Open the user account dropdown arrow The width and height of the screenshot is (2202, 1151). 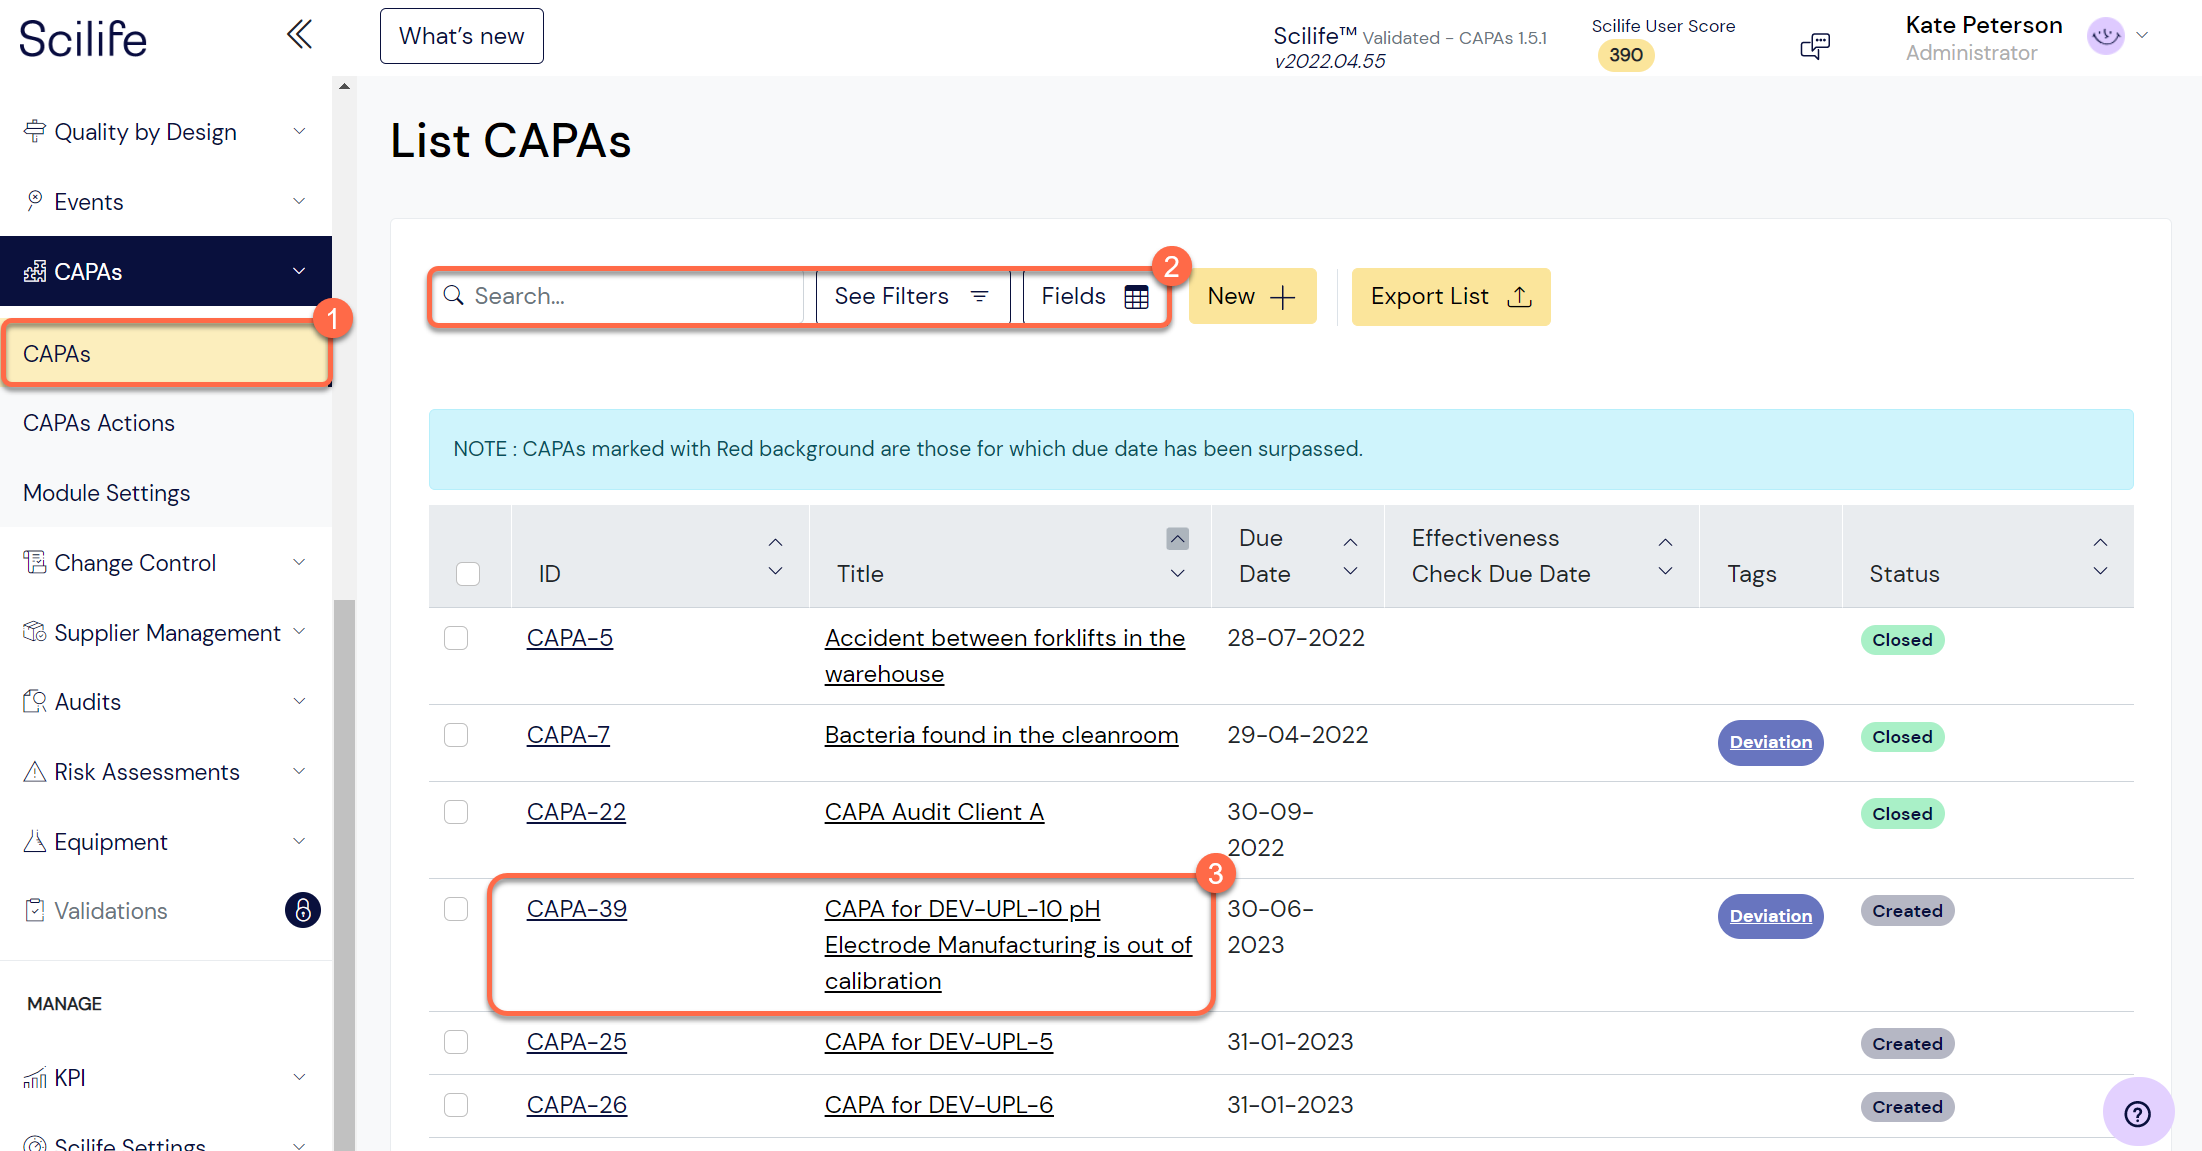[2142, 35]
